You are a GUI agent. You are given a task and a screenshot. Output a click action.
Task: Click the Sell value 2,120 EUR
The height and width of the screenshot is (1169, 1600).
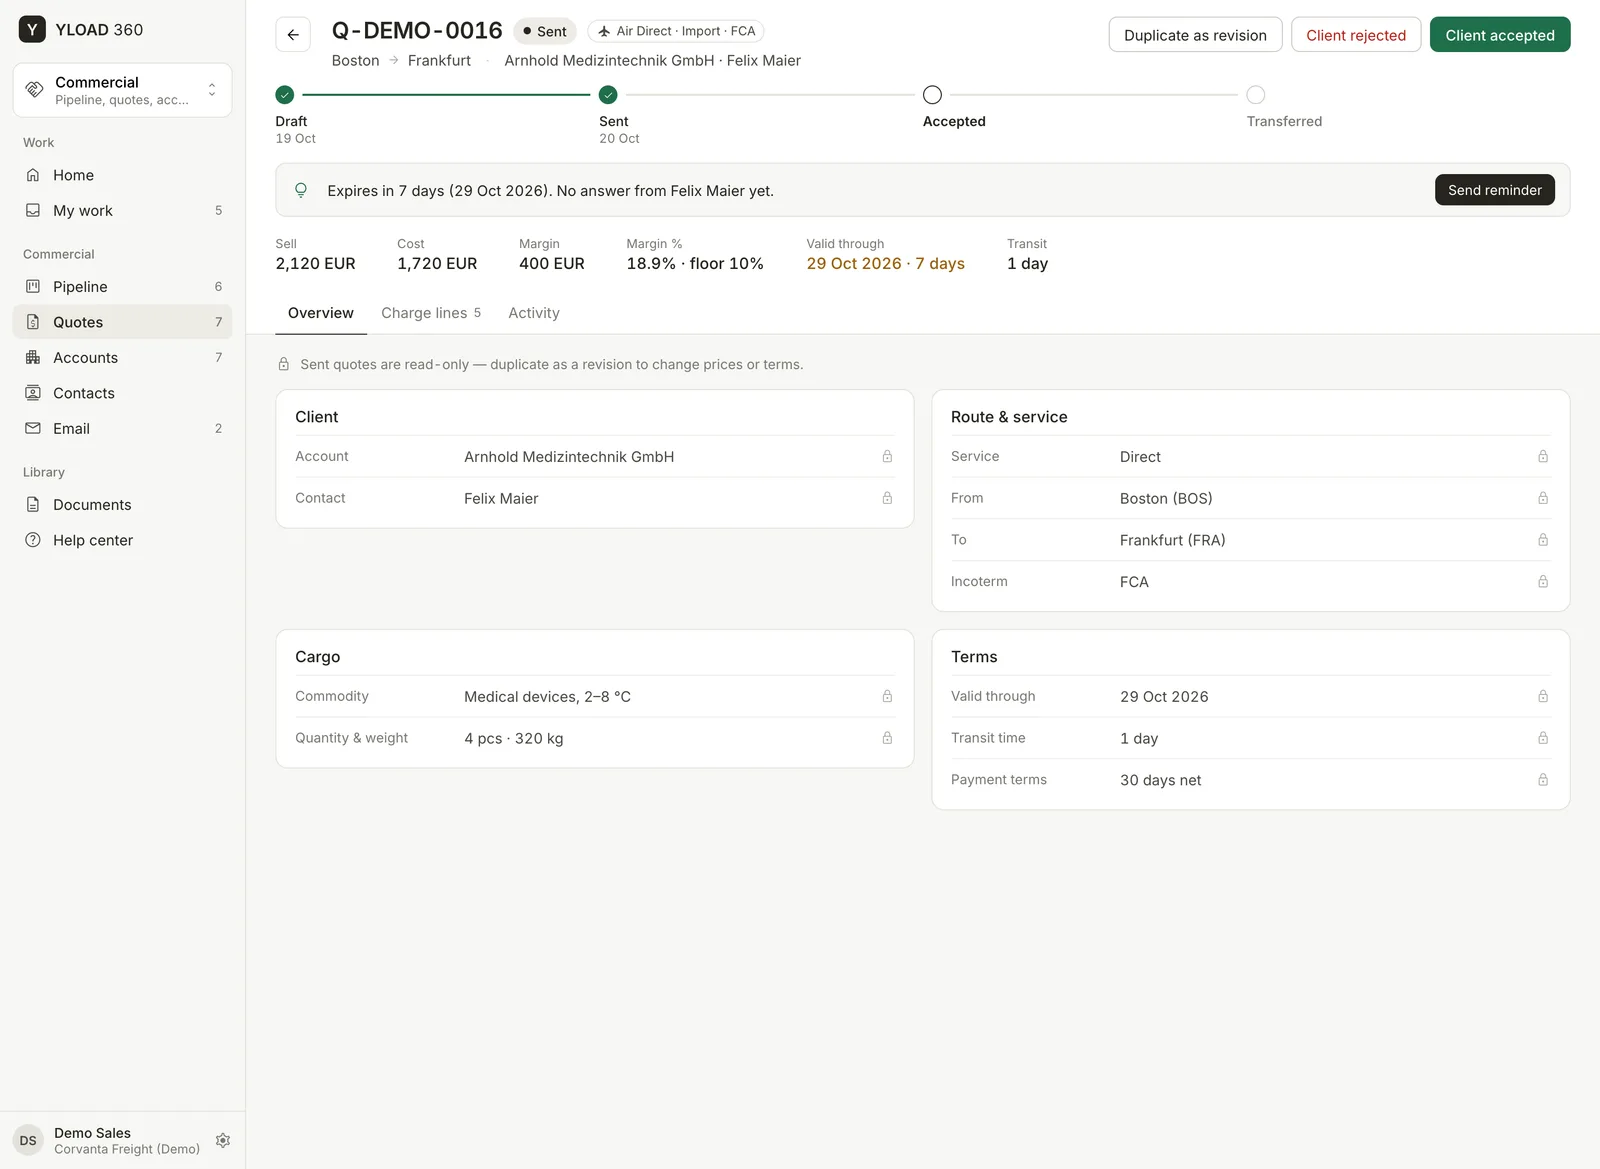[x=316, y=264]
